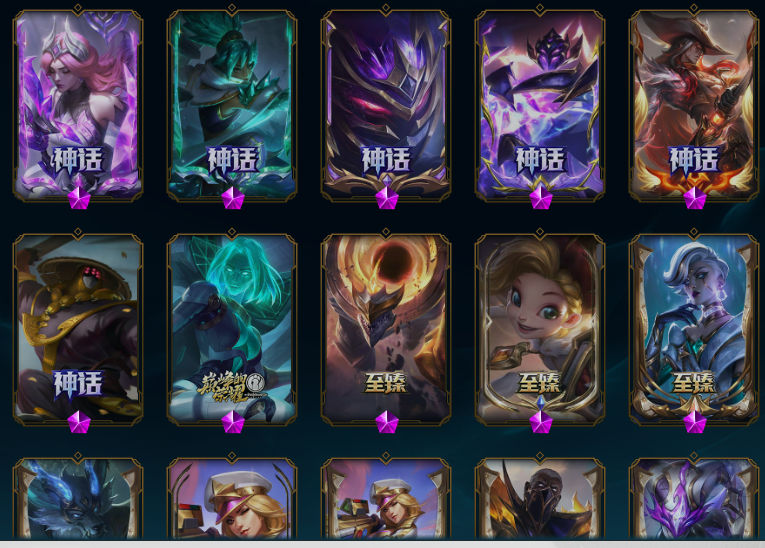Open the purple masked ninja 神话 skin card
Viewport: 765px width, 548px height.
pos(386,104)
